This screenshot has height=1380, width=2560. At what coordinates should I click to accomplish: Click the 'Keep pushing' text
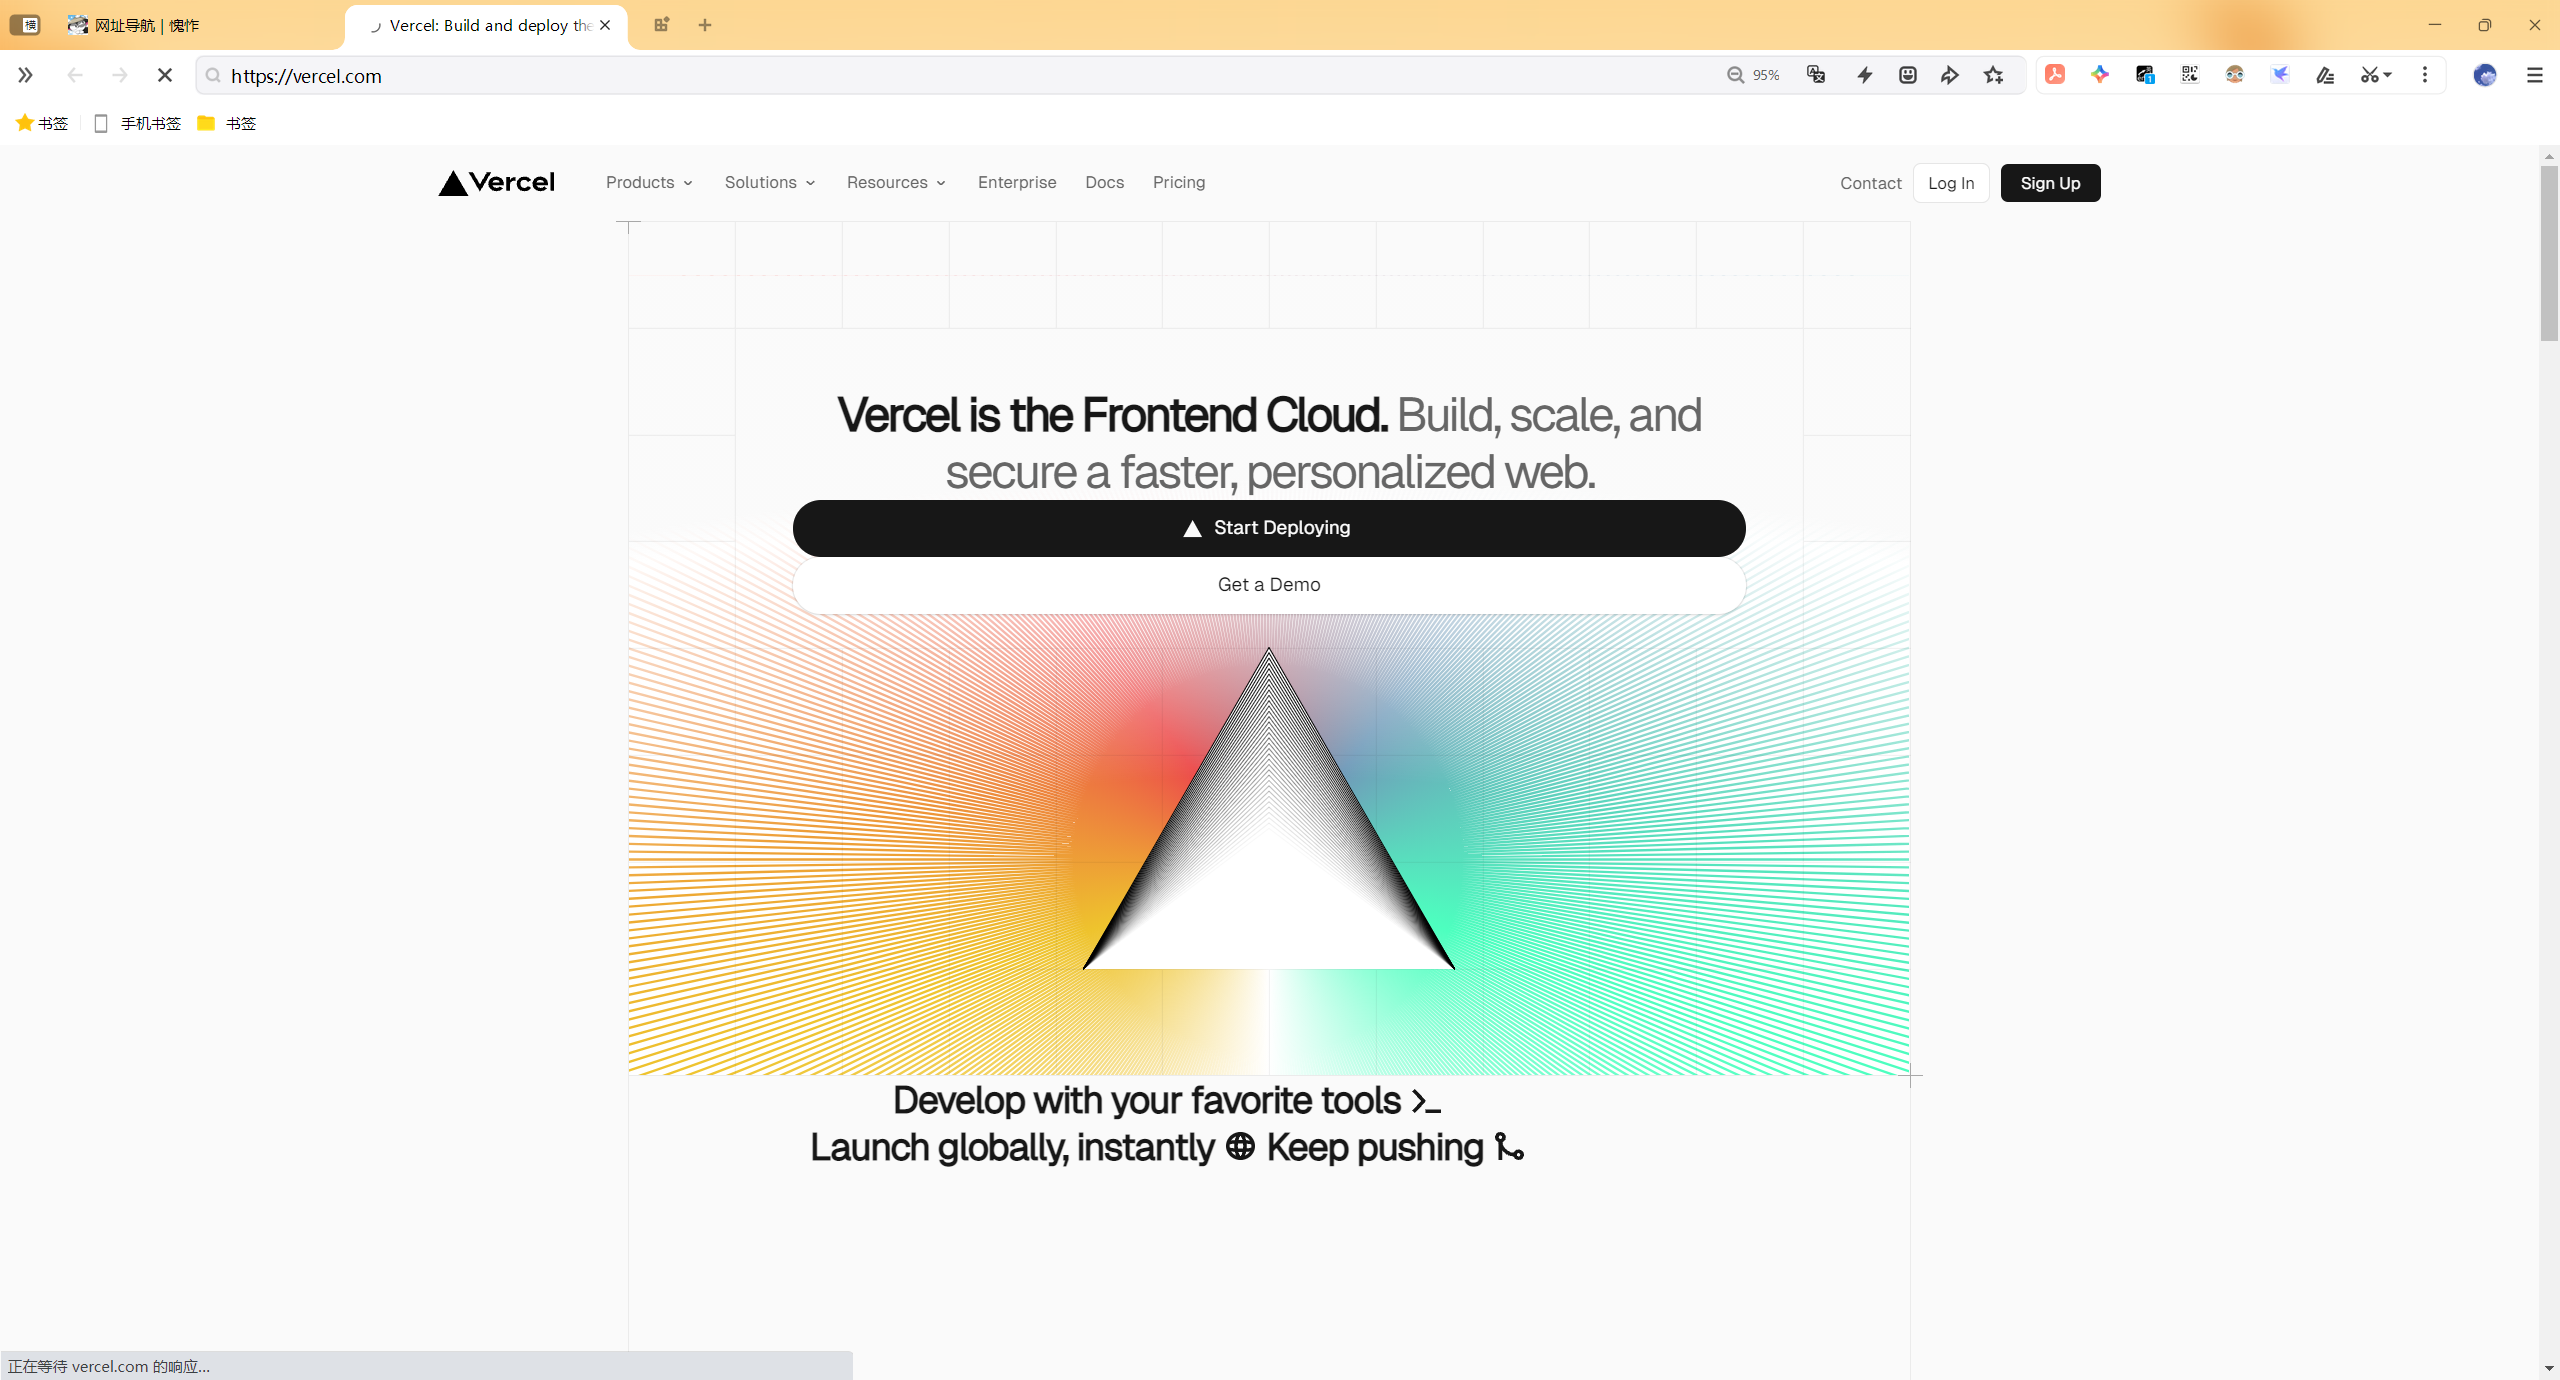[x=1375, y=1148]
